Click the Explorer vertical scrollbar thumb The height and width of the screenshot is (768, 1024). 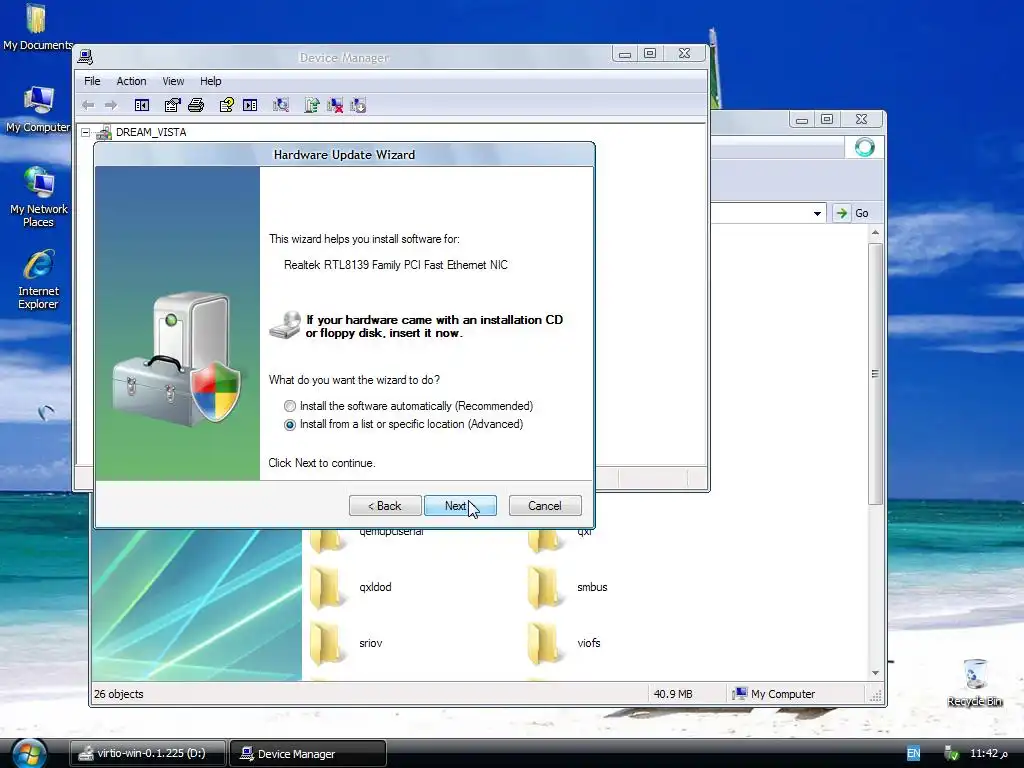tap(875, 374)
